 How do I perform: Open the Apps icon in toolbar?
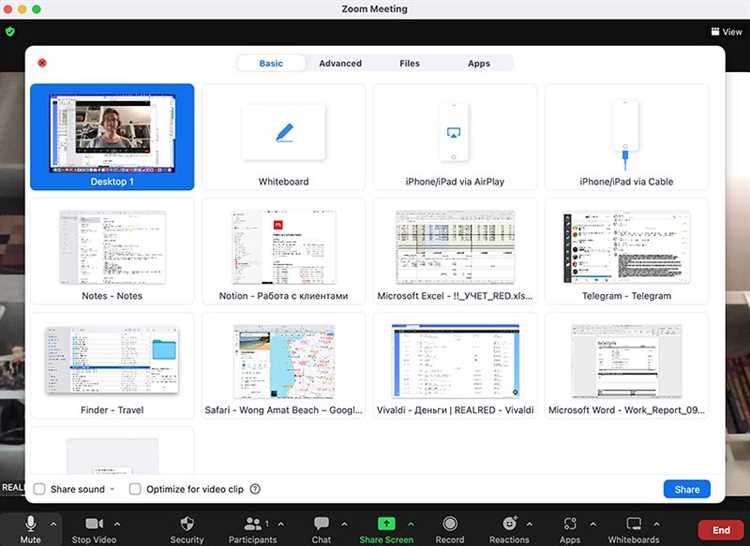click(570, 524)
